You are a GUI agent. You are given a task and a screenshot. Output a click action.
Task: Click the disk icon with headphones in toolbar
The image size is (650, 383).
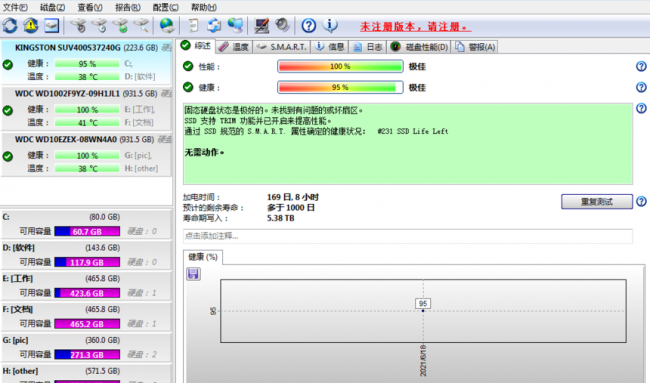(x=78, y=26)
